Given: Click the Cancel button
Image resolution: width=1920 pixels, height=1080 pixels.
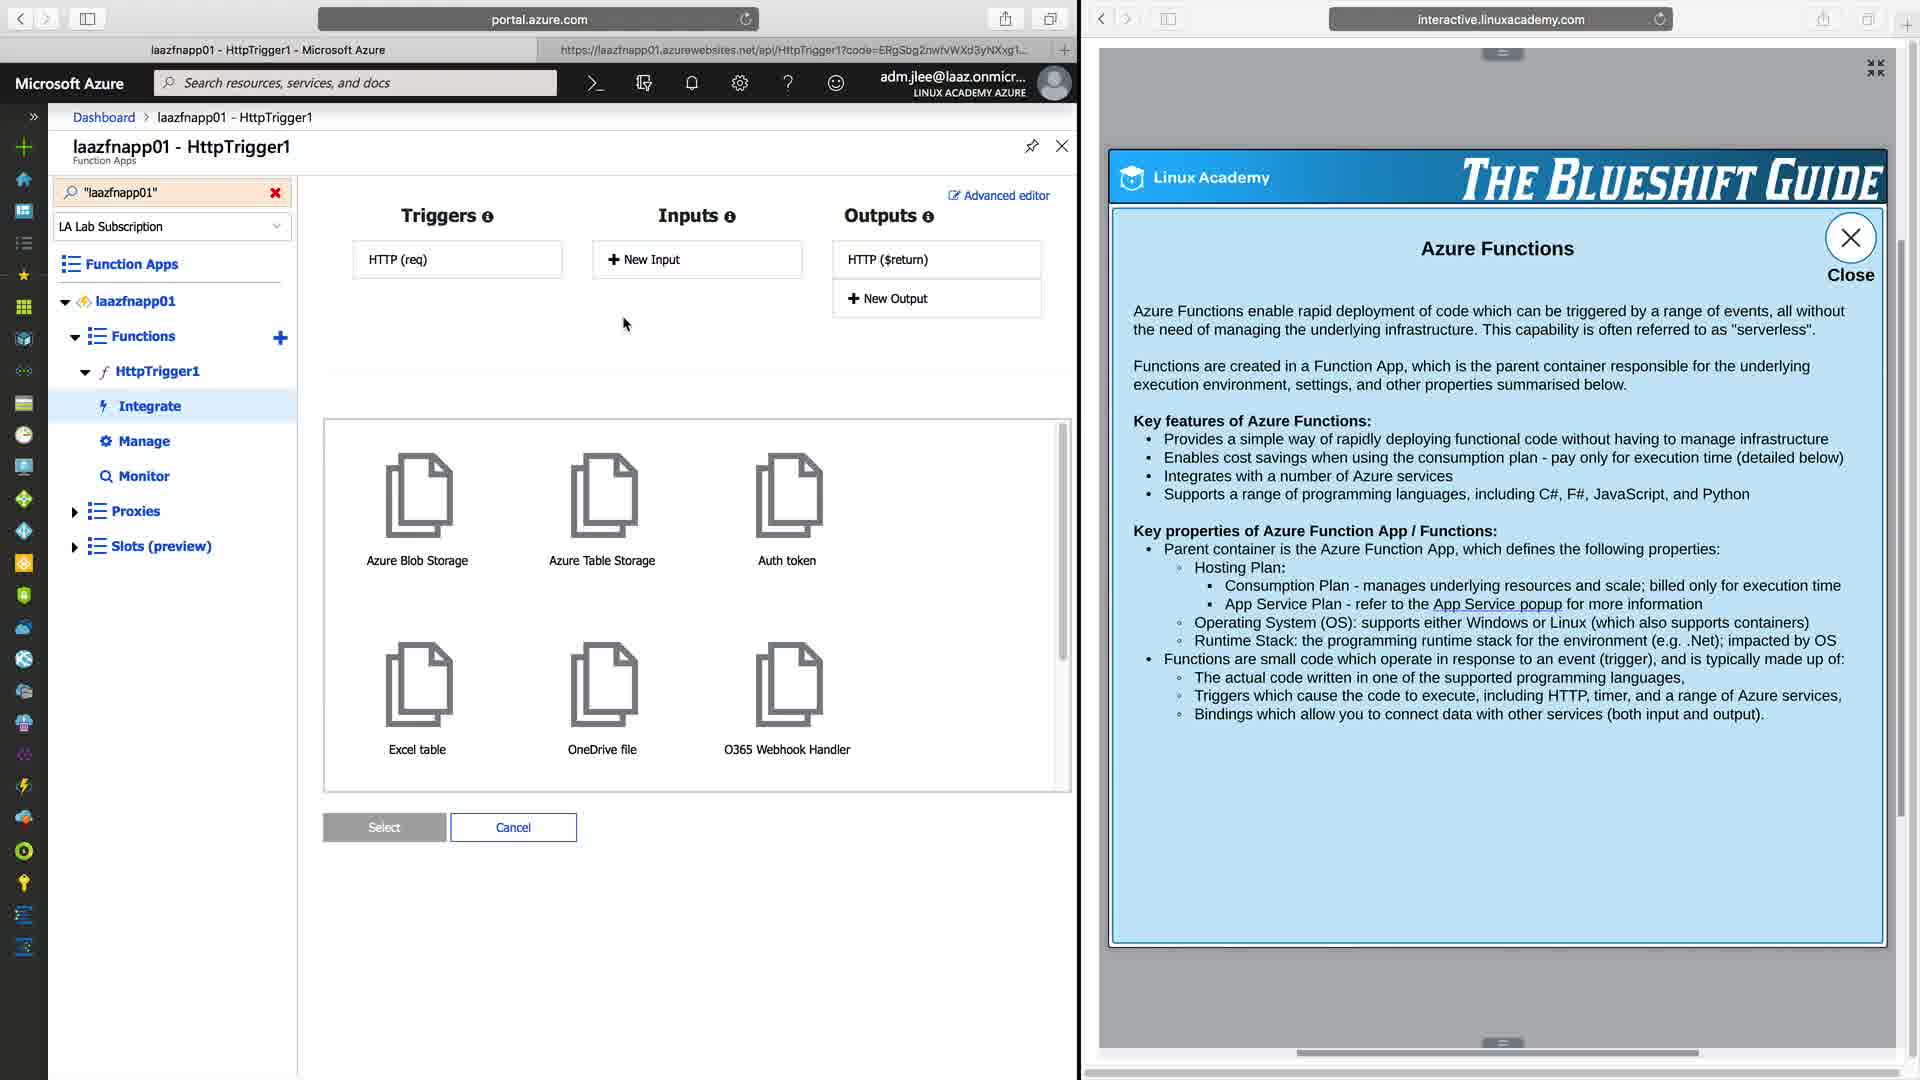Looking at the screenshot, I should (513, 827).
